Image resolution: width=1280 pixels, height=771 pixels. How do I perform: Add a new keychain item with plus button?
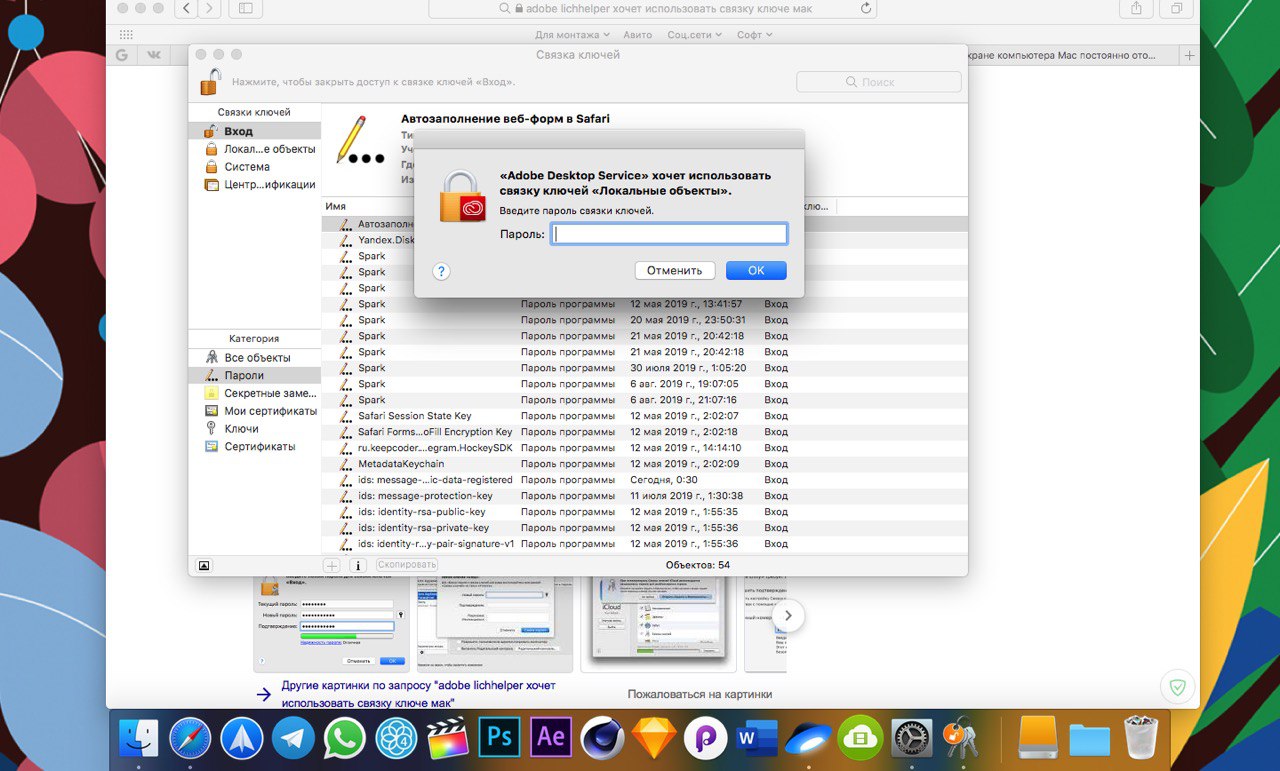332,565
